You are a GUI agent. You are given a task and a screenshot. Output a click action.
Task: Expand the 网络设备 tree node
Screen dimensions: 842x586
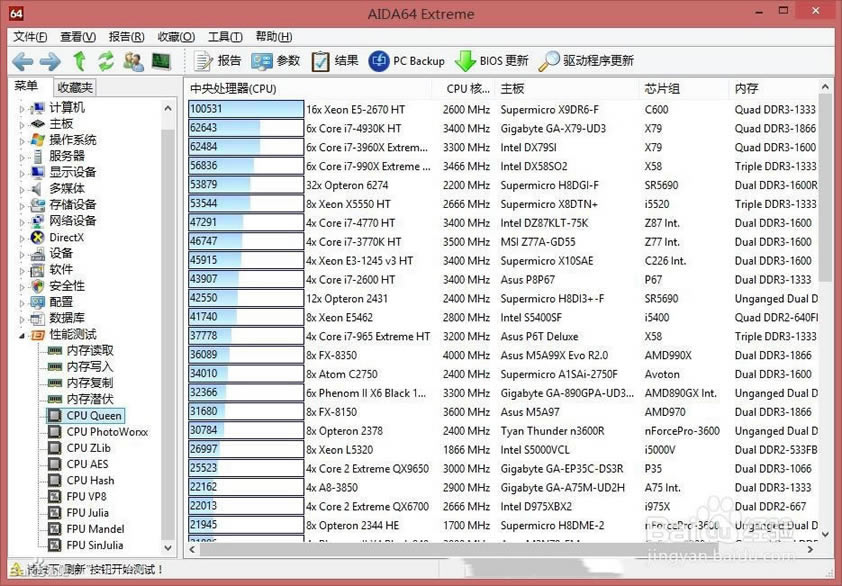click(22, 222)
